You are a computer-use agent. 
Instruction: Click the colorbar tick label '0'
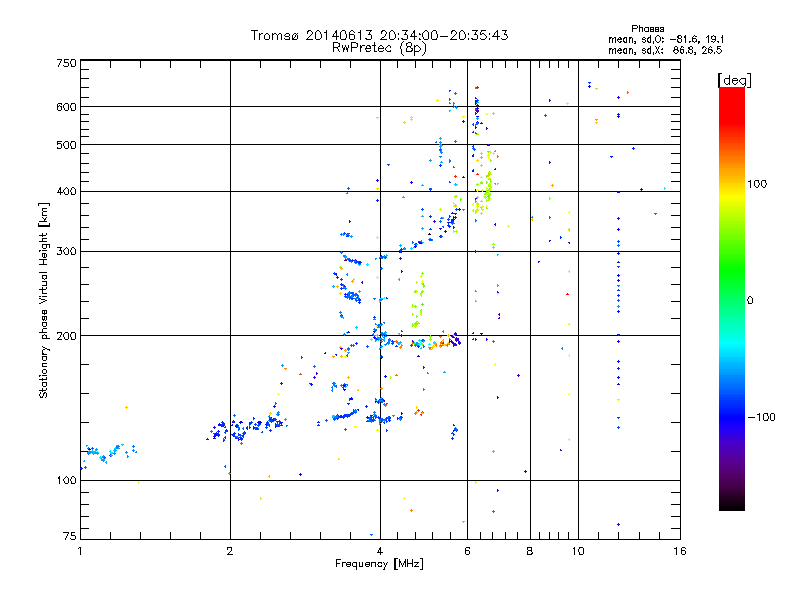click(x=750, y=300)
